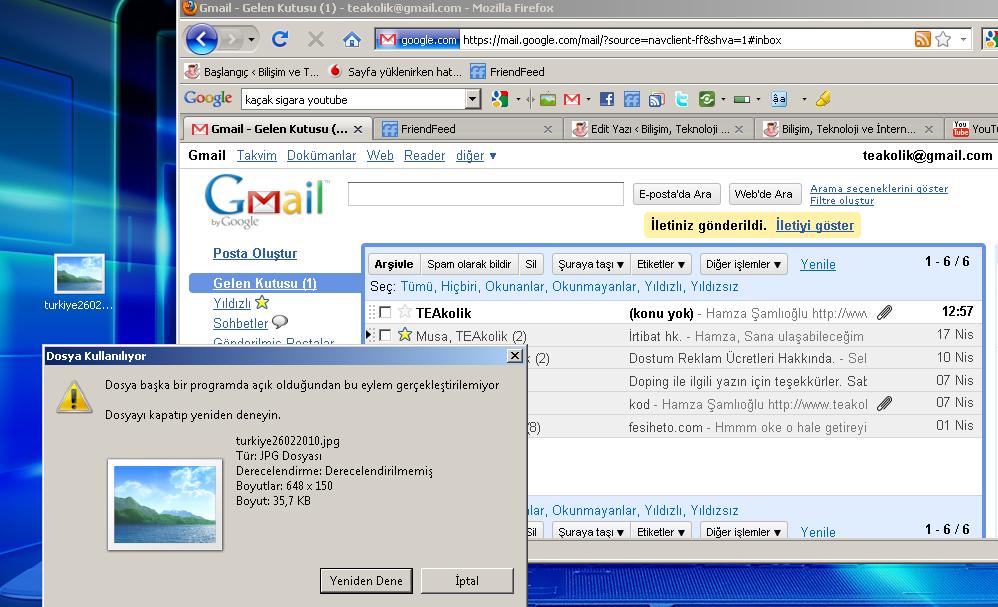Click inside the Gmail search field

tap(486, 193)
